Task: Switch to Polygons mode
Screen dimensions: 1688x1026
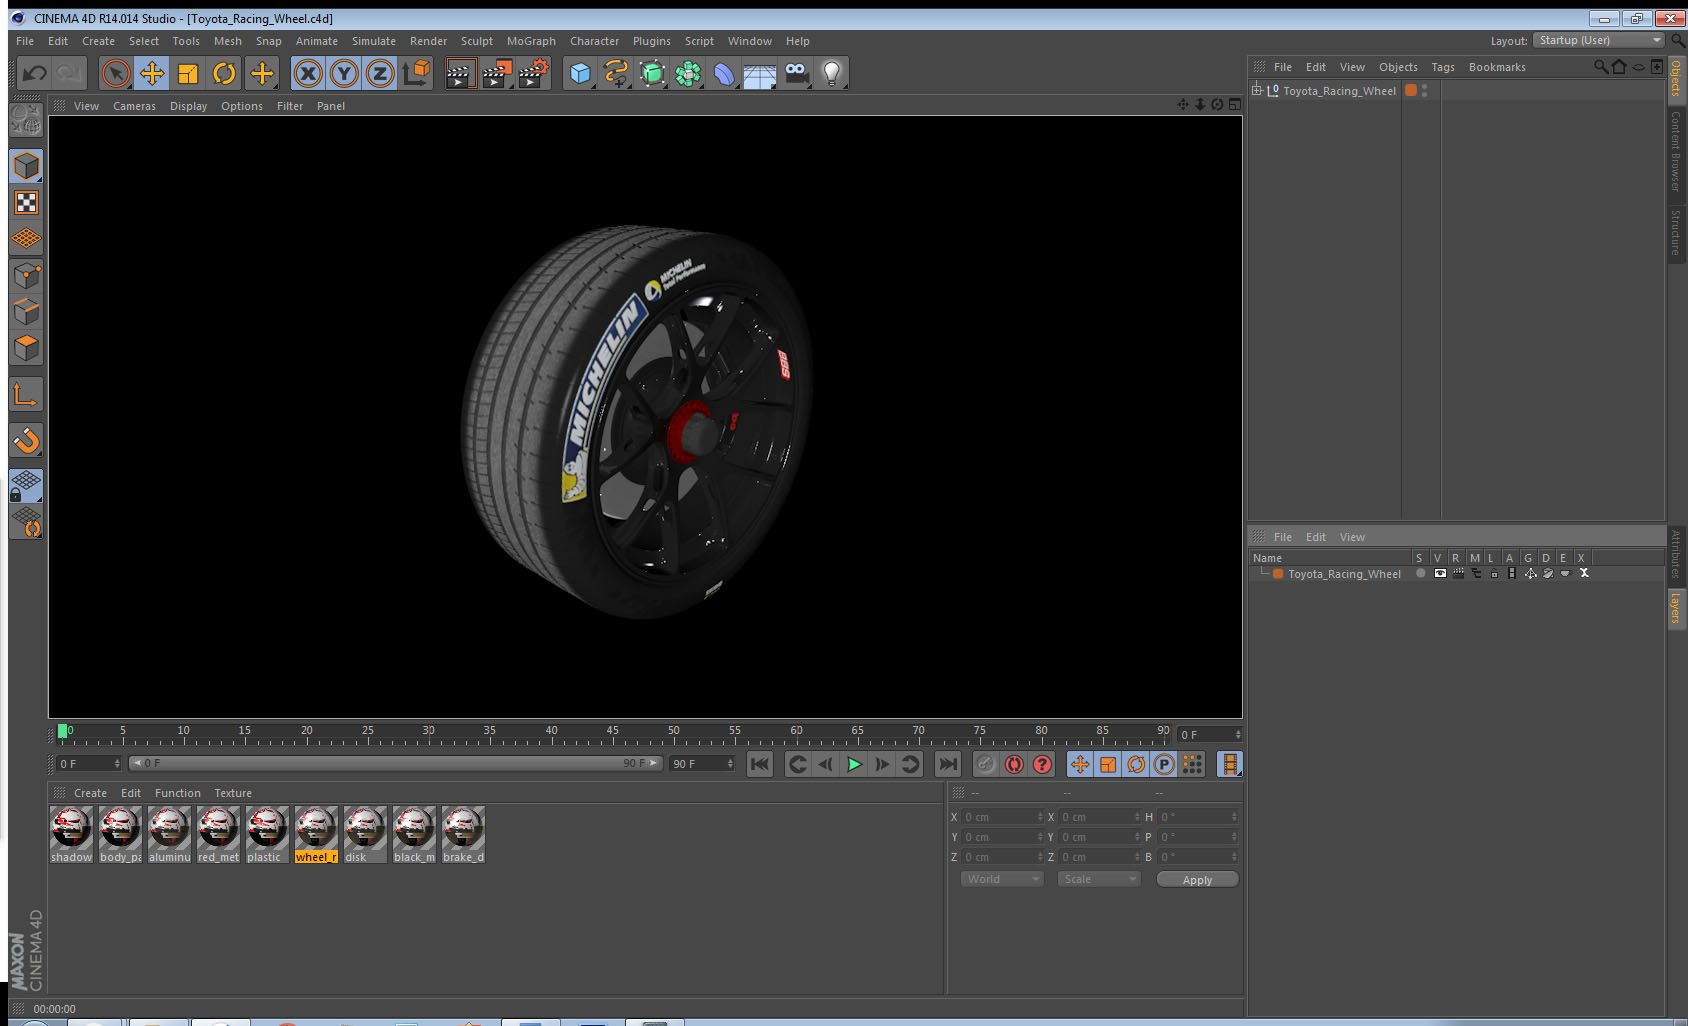Action: (x=26, y=348)
